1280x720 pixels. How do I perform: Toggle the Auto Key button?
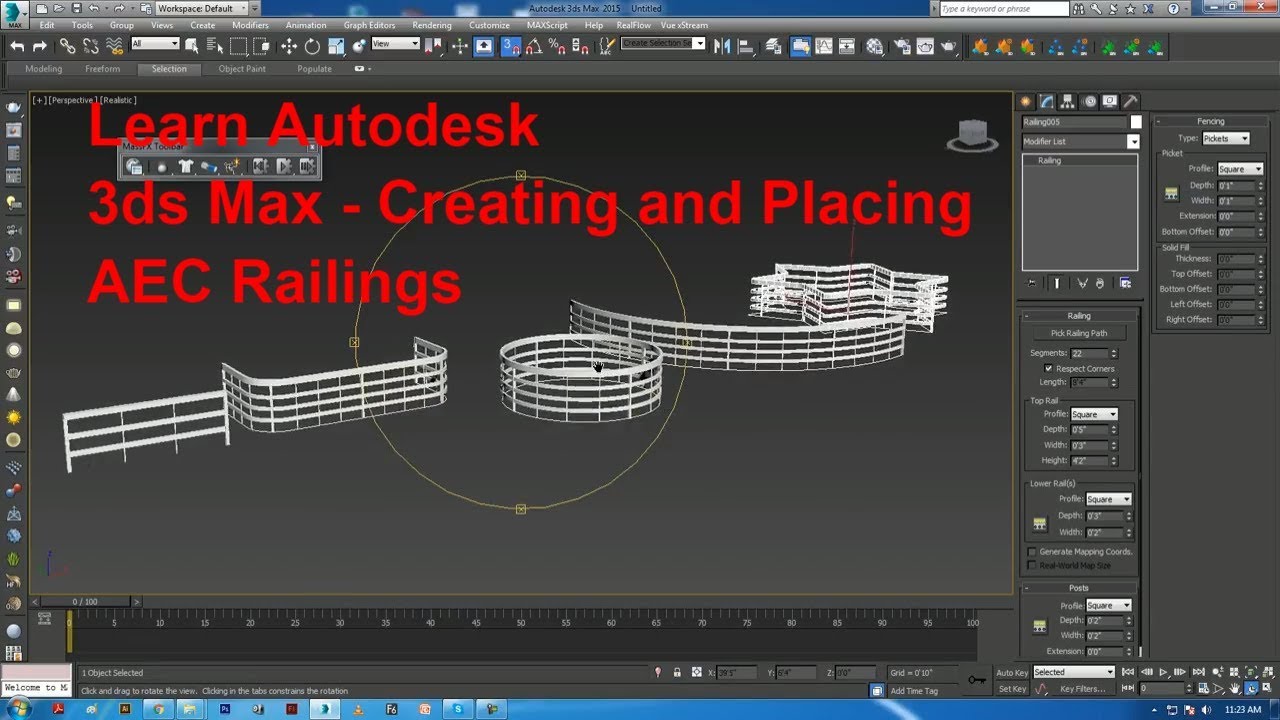pyautogui.click(x=1012, y=673)
